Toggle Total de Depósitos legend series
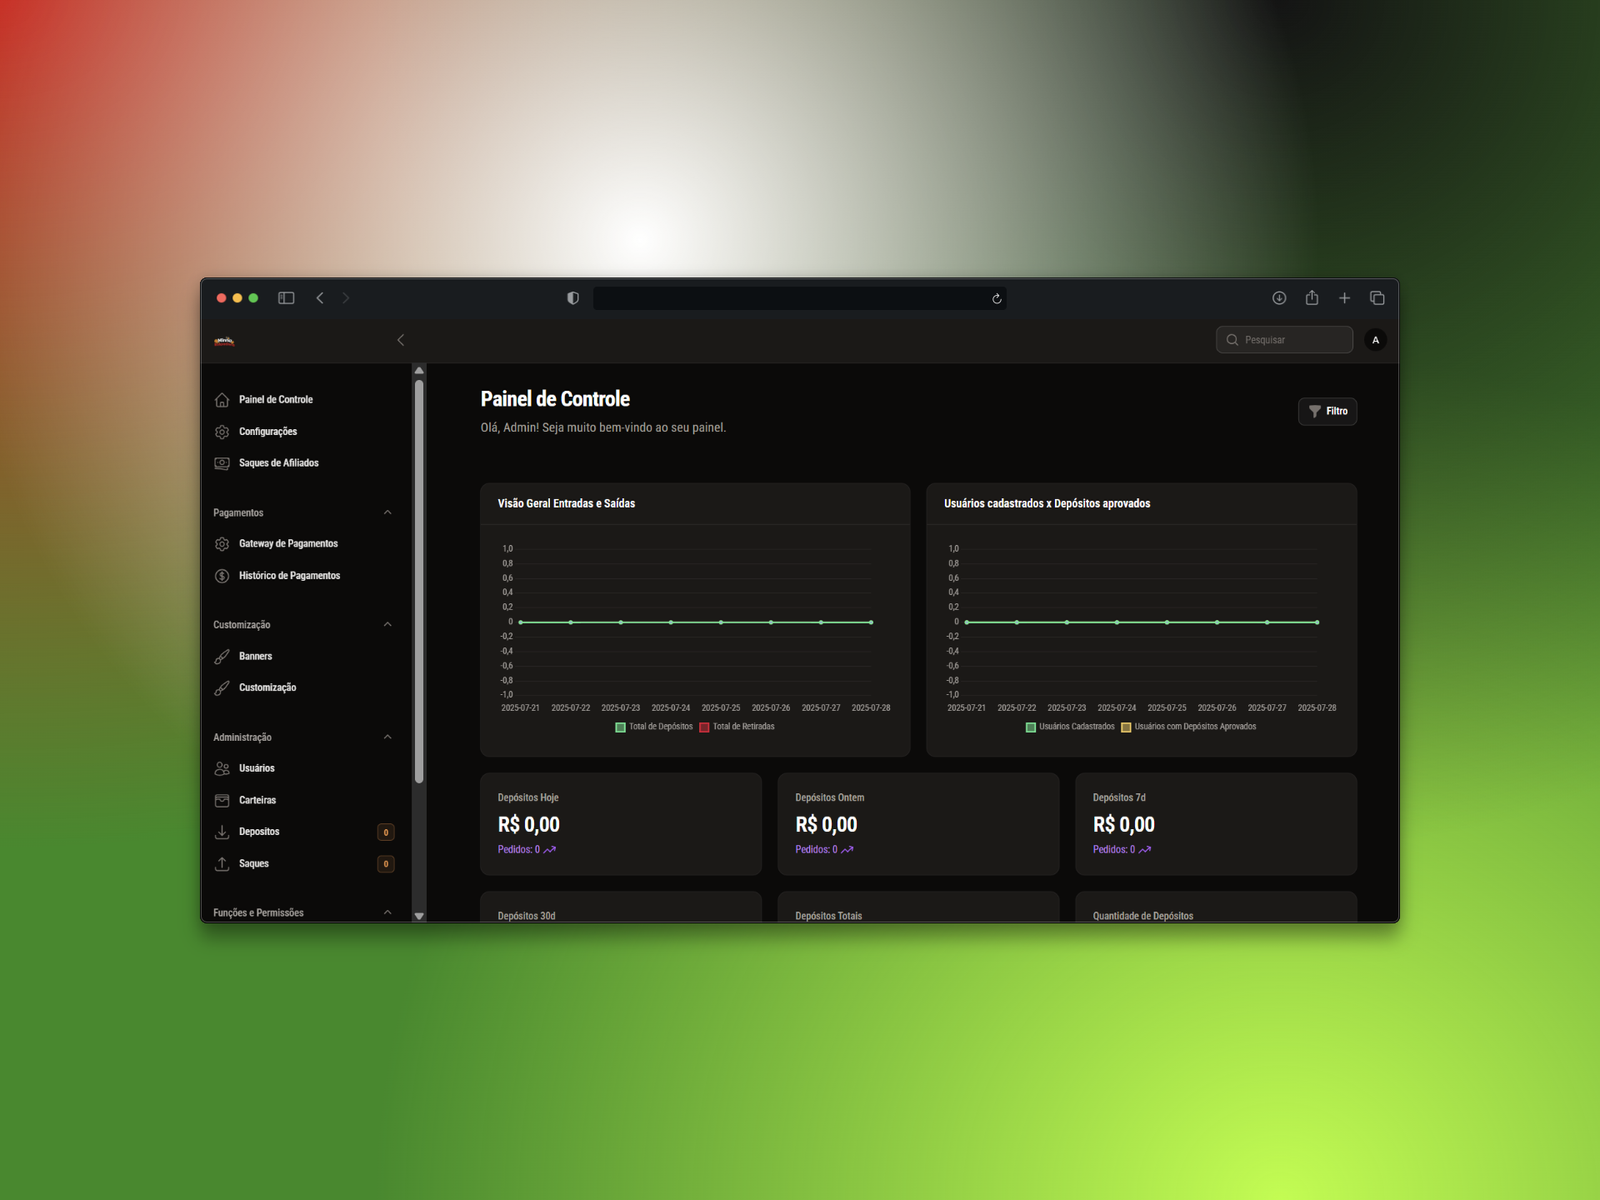 pyautogui.click(x=654, y=727)
